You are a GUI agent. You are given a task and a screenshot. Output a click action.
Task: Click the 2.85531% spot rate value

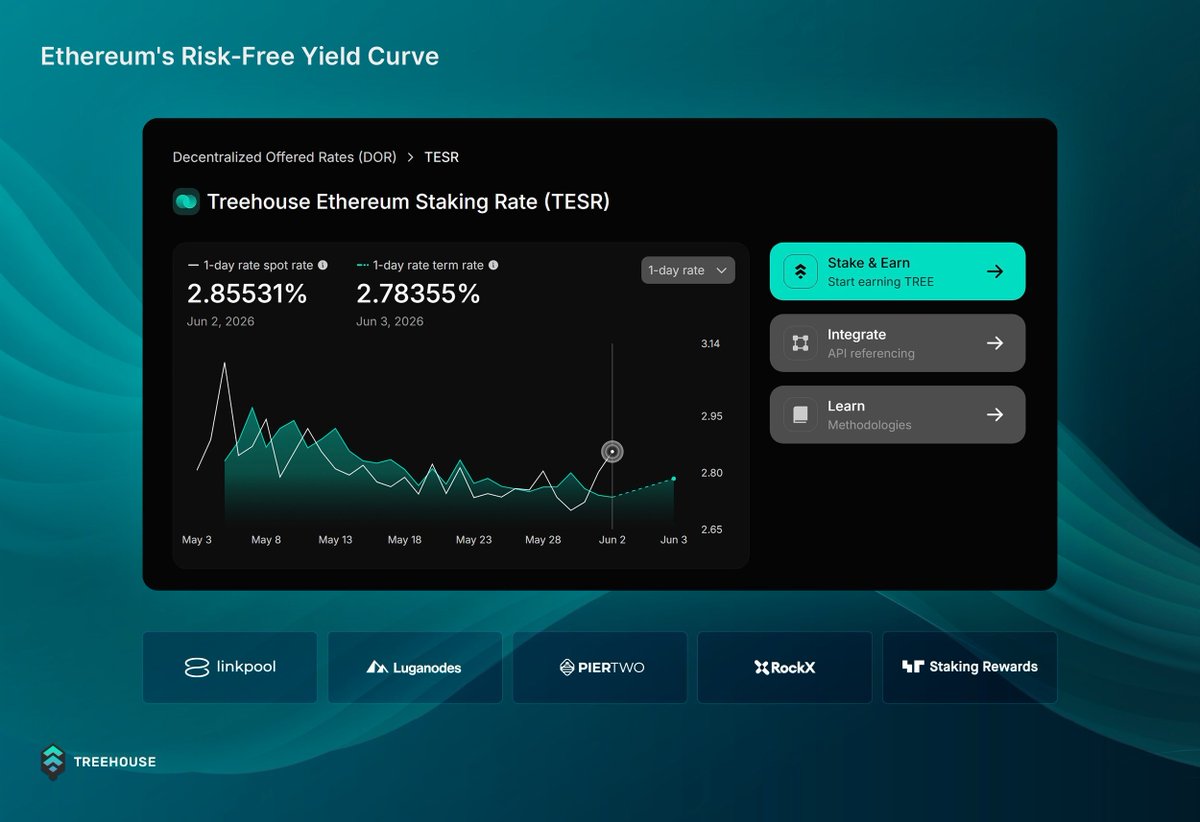coord(247,294)
